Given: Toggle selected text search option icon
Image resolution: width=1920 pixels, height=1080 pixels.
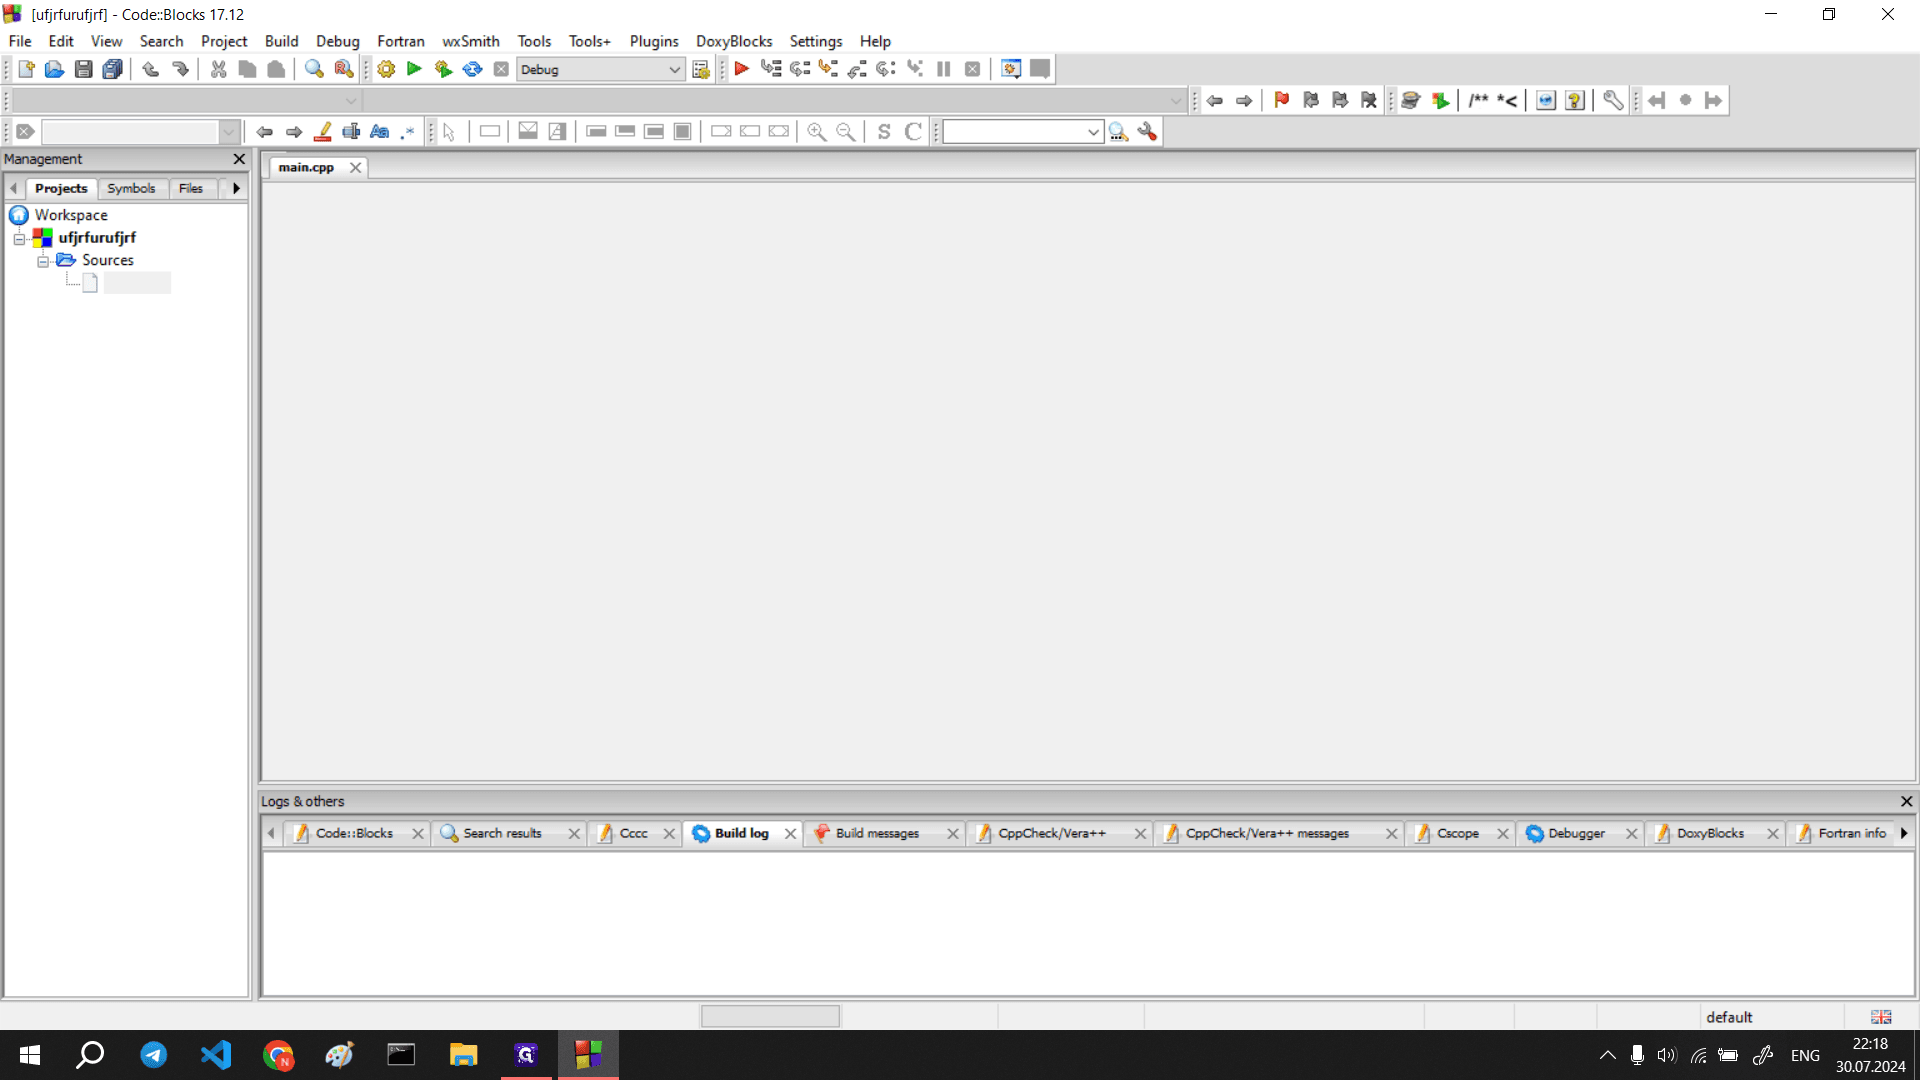Looking at the screenshot, I should click(351, 132).
